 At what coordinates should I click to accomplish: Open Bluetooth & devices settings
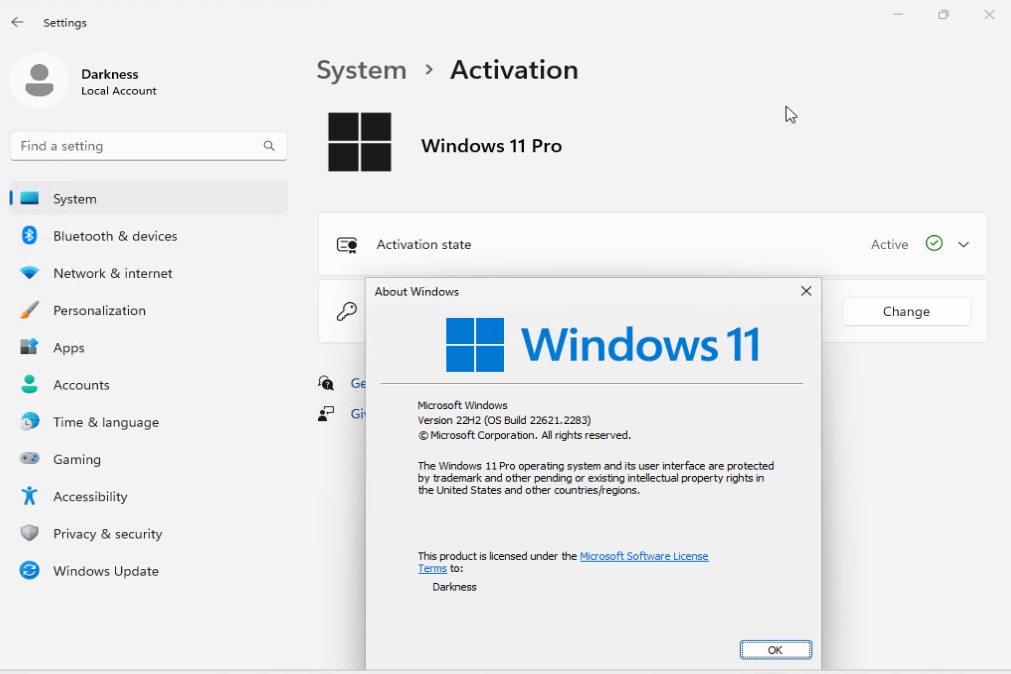(x=149, y=236)
